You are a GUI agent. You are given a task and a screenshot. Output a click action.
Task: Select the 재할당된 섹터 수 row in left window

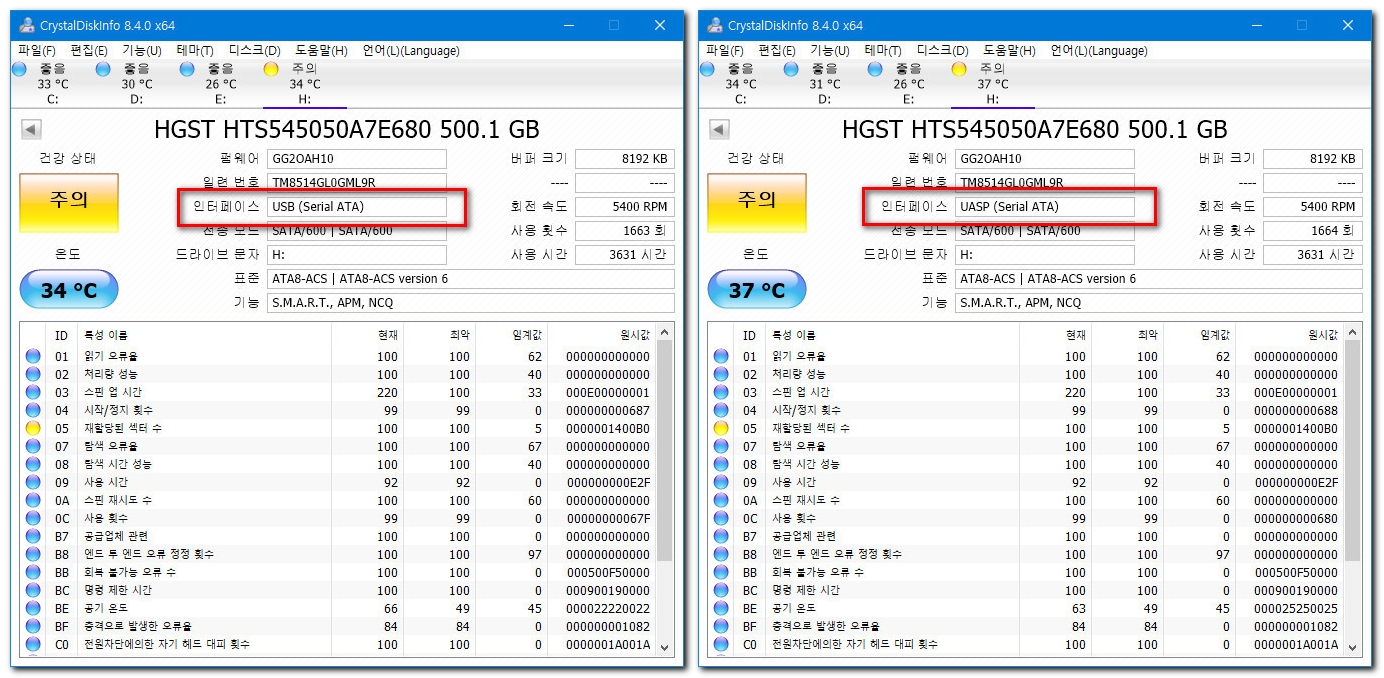[338, 428]
